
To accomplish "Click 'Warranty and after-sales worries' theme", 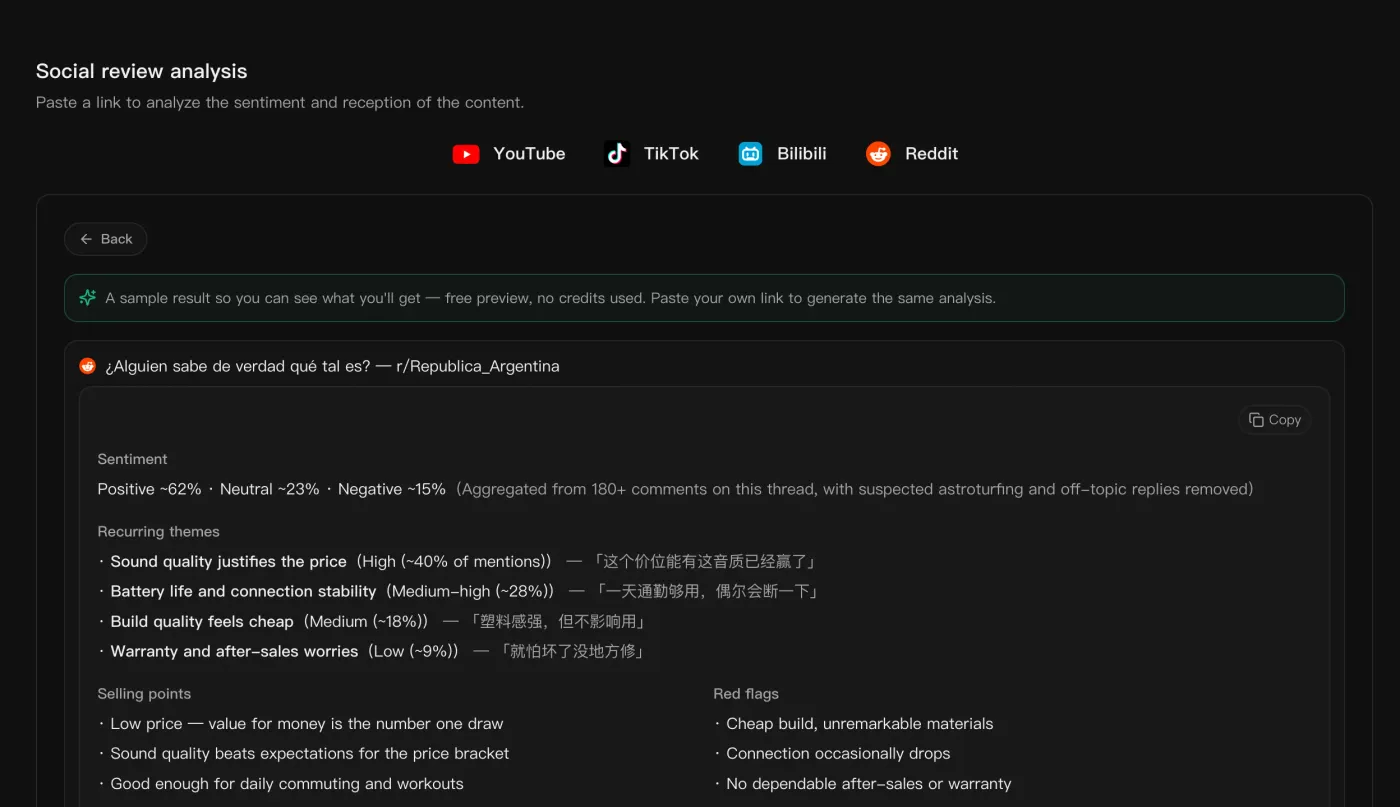I will pos(234,651).
